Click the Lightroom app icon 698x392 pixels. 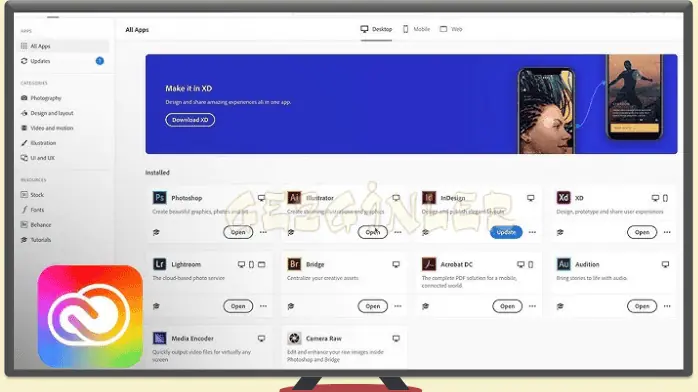click(x=159, y=264)
